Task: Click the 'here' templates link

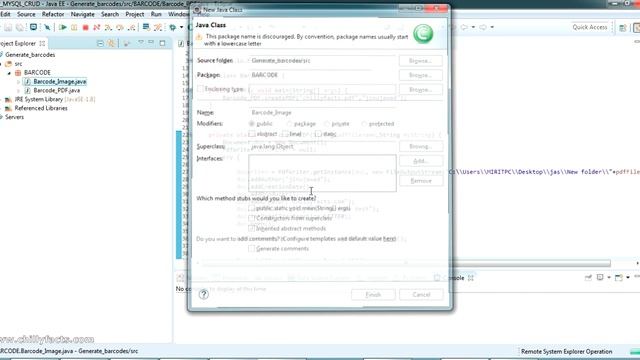Action: [x=389, y=239]
